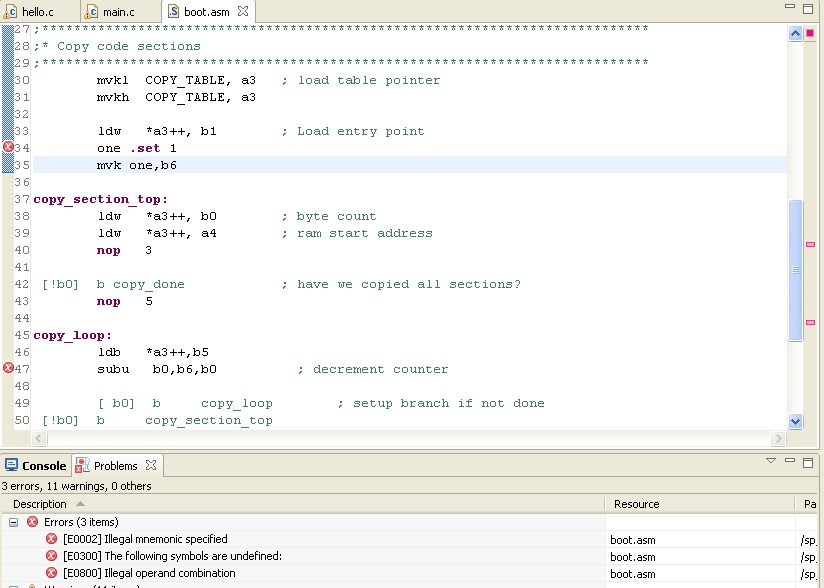Click boot.asm resource in the E0300 row
The width and height of the screenshot is (824, 588).
[633, 556]
